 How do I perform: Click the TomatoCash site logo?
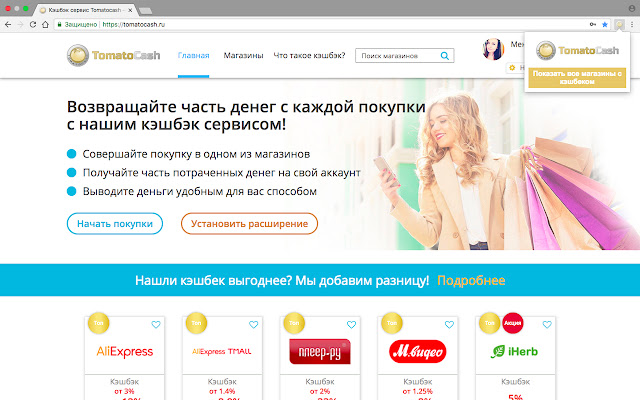coord(113,55)
